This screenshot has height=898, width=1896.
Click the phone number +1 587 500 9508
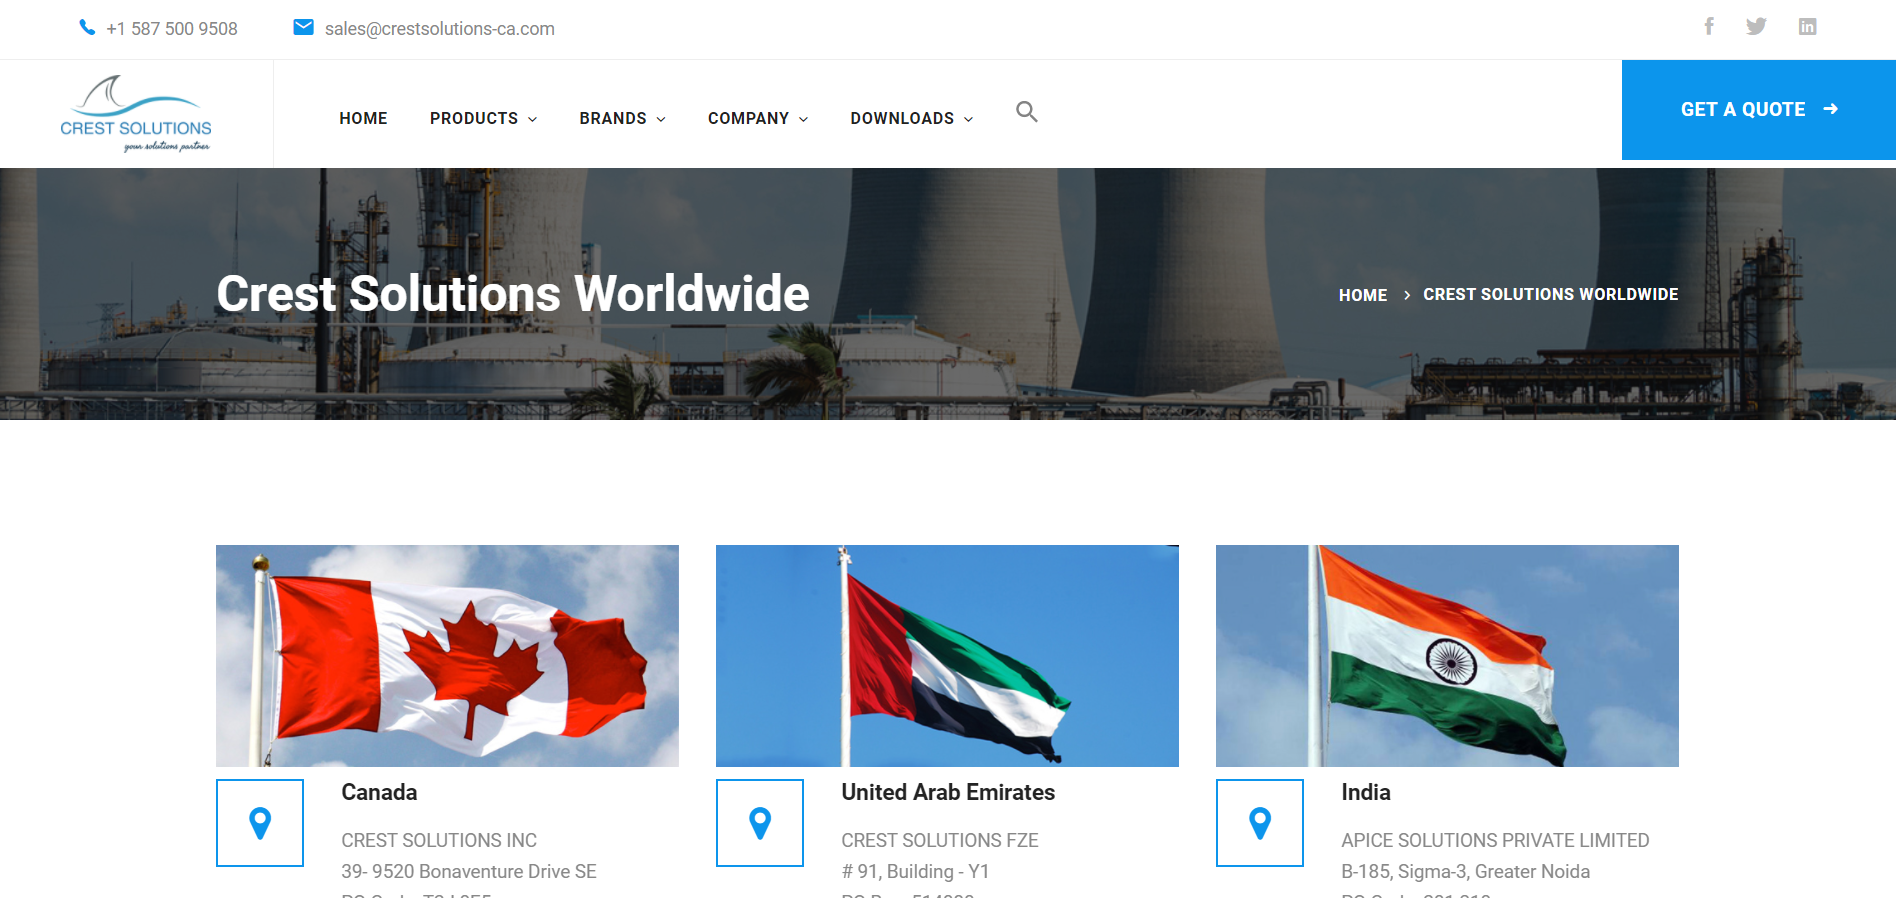tap(172, 29)
